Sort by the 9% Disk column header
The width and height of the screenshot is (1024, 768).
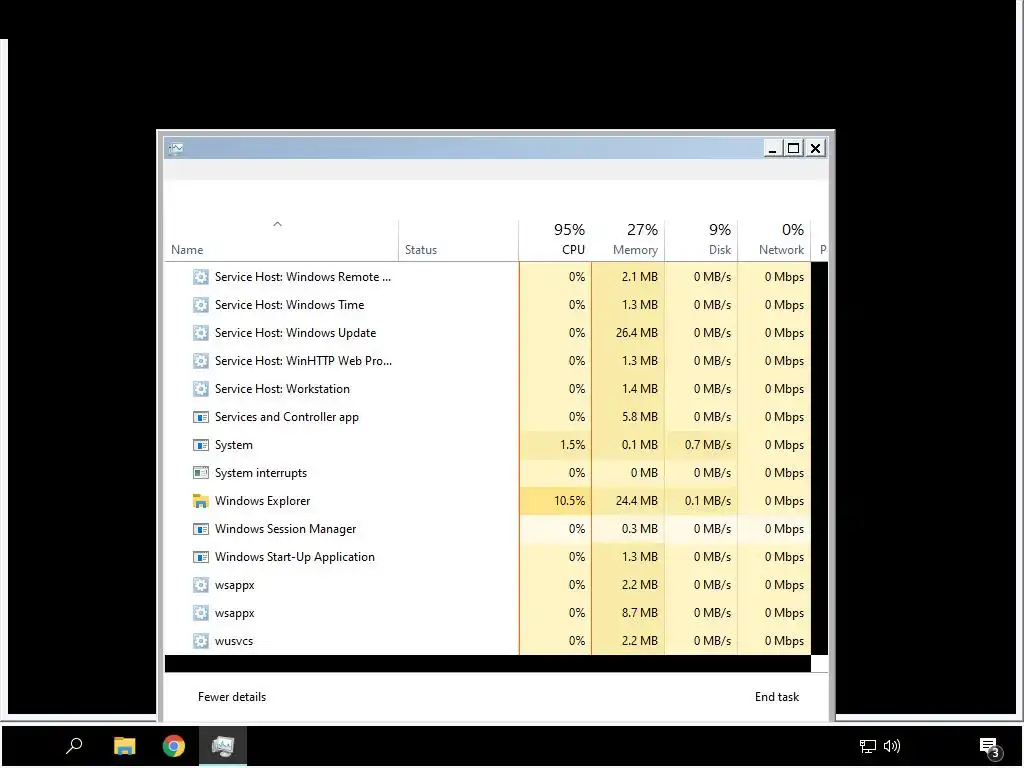point(701,240)
